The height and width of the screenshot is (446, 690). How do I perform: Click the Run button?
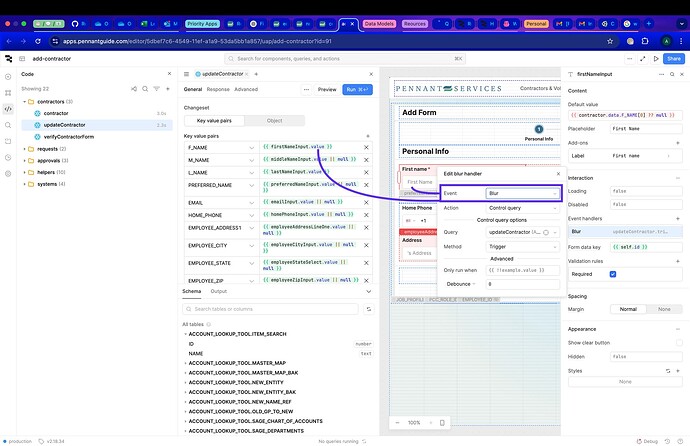click(x=357, y=89)
